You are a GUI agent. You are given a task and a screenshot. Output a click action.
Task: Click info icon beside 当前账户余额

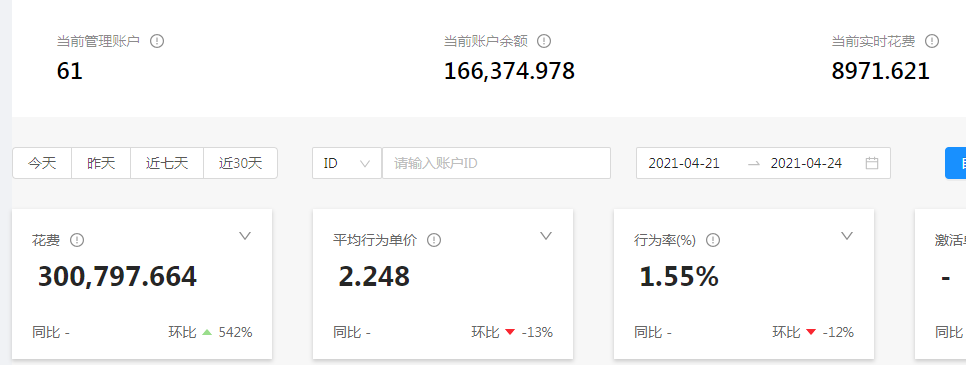coord(543,41)
